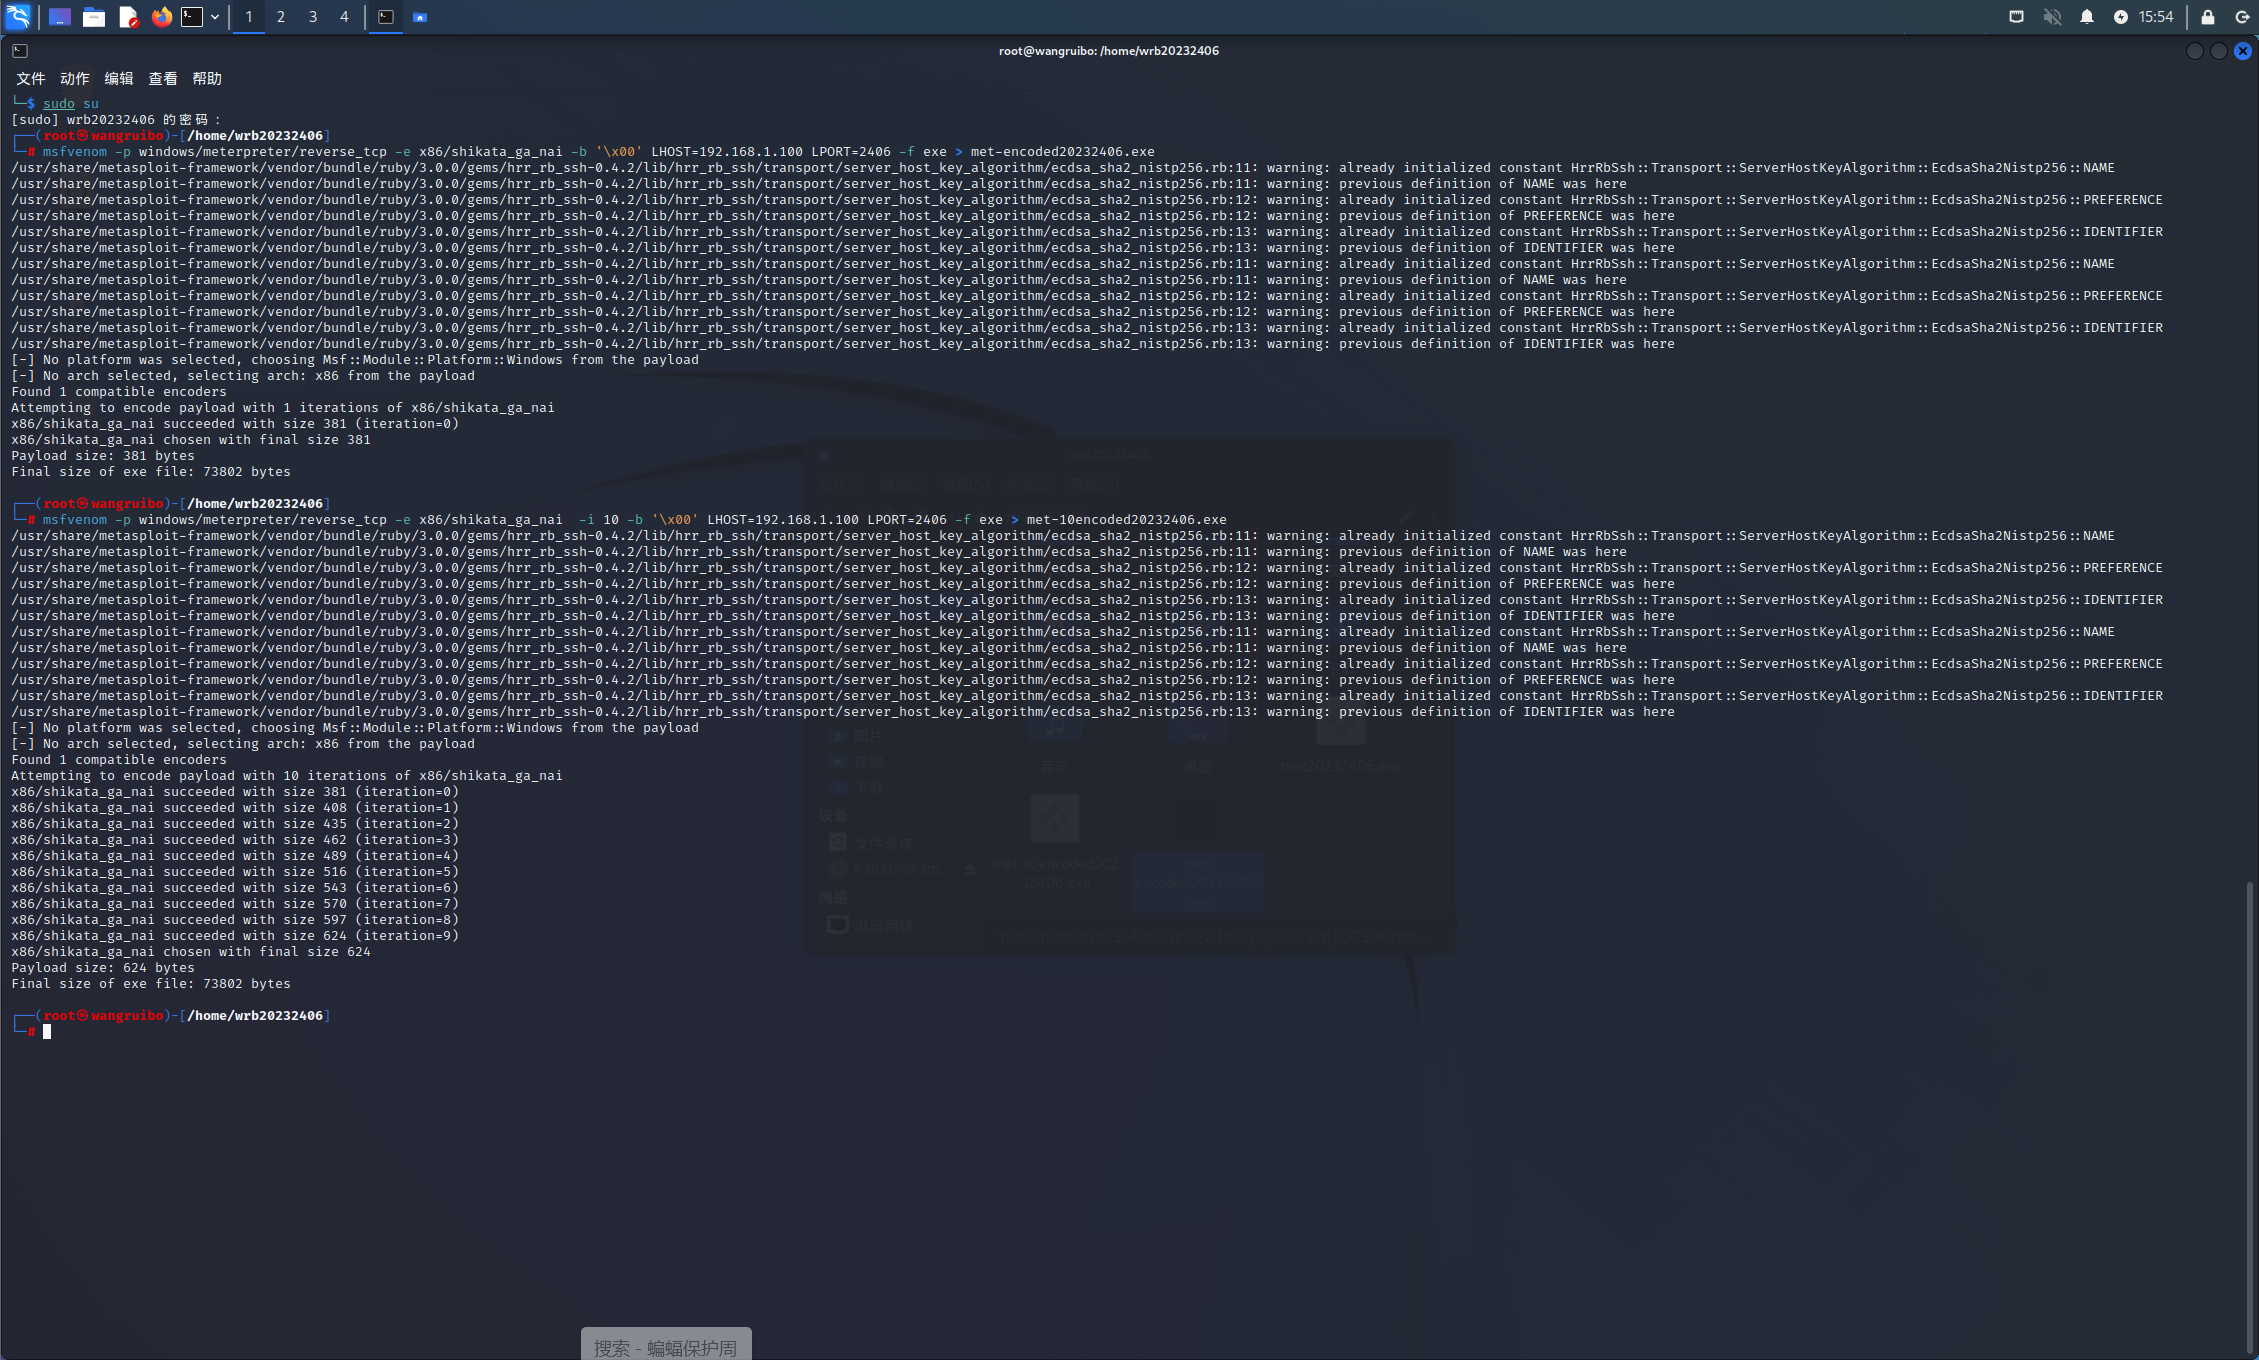Open the wired network connection icon
Image resolution: width=2259 pixels, height=1360 pixels.
tap(2016, 17)
